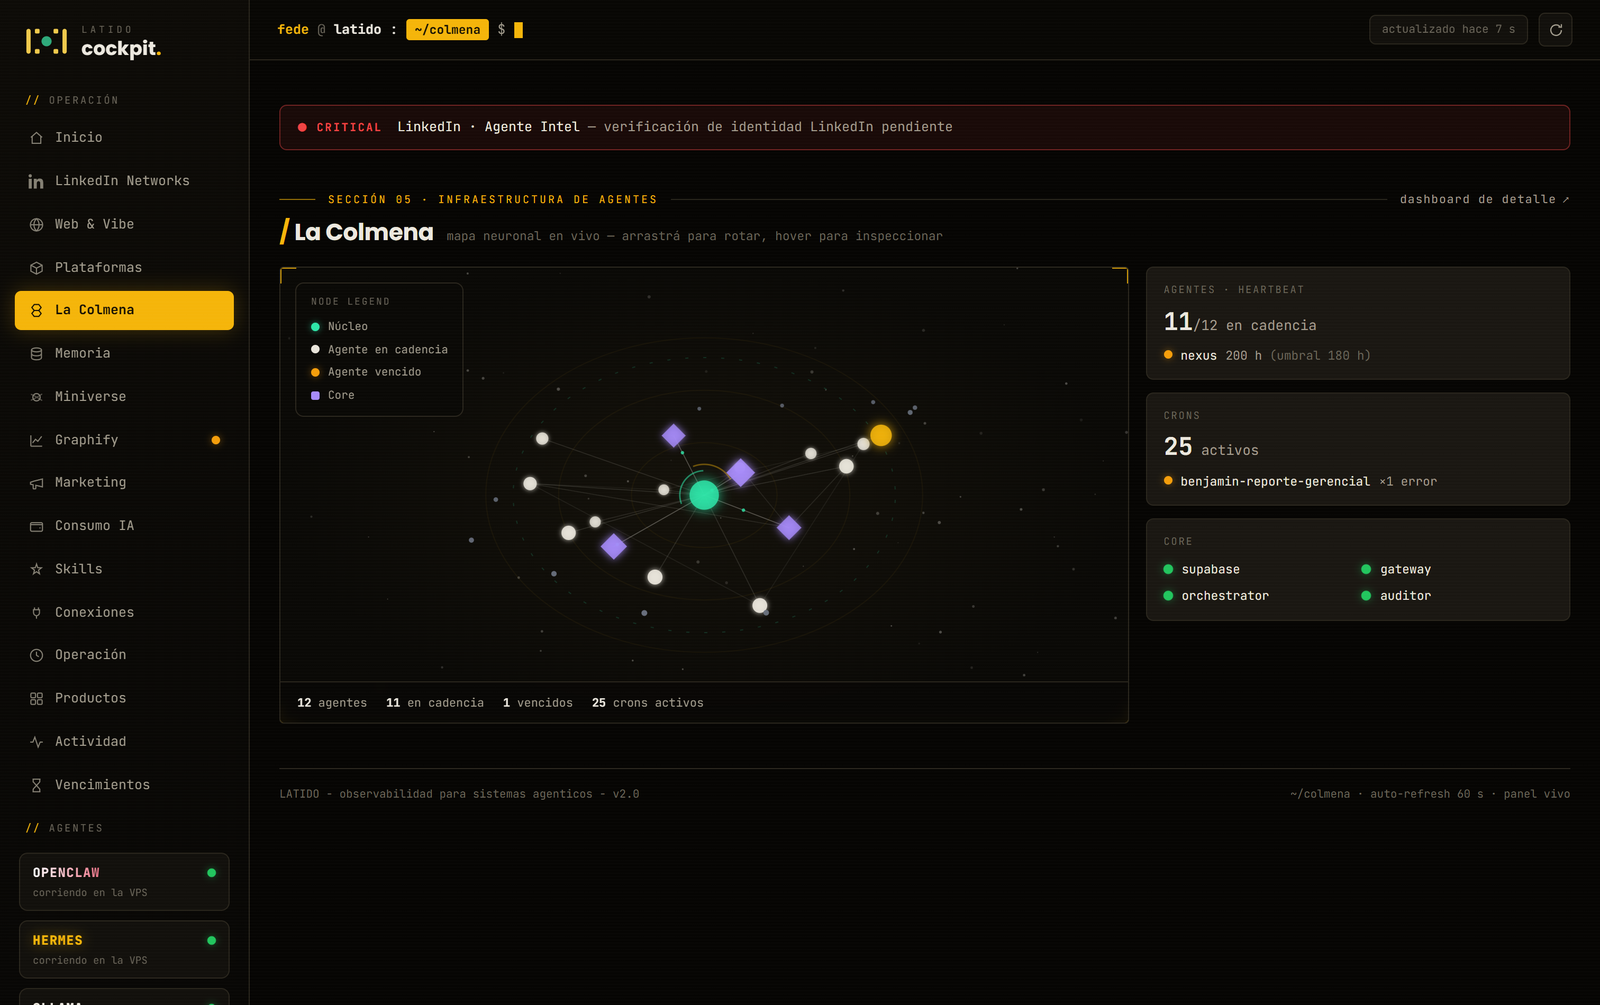Click the refresh icon button

pyautogui.click(x=1555, y=30)
